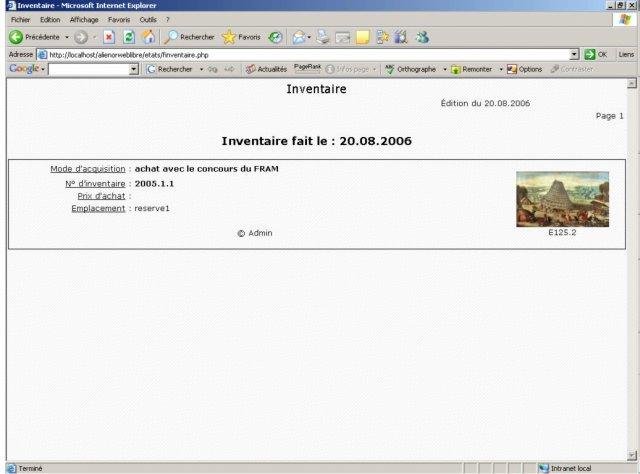Image resolution: width=640 pixels, height=474 pixels.
Task: Open the Edition menu
Action: (50, 20)
